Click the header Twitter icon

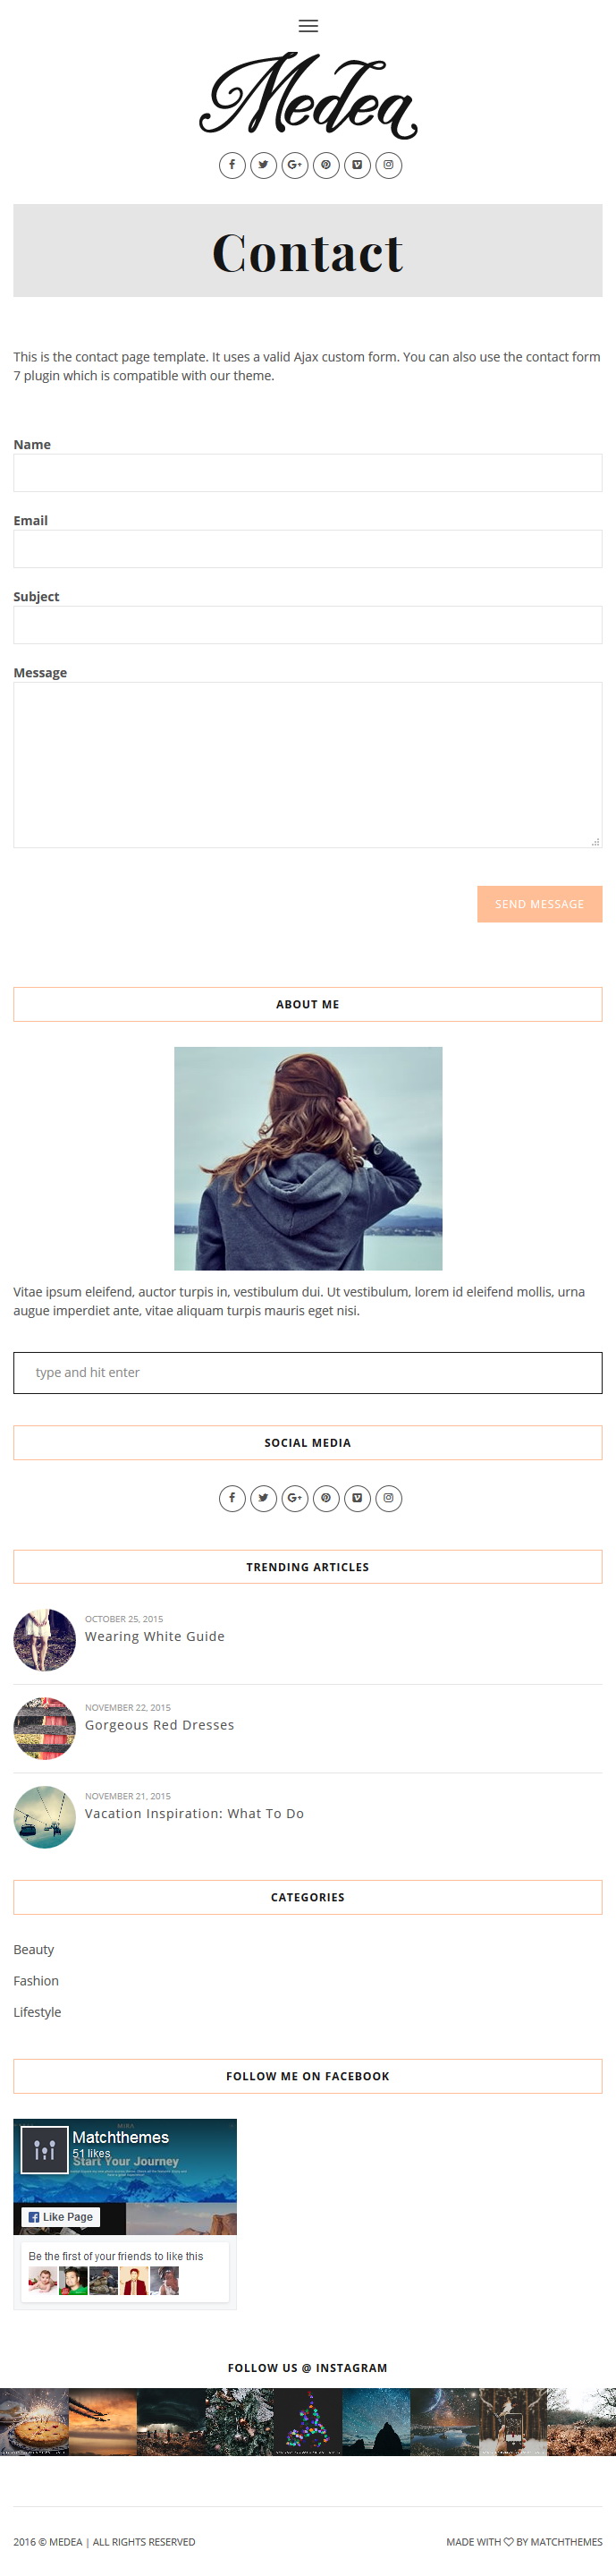tap(263, 165)
